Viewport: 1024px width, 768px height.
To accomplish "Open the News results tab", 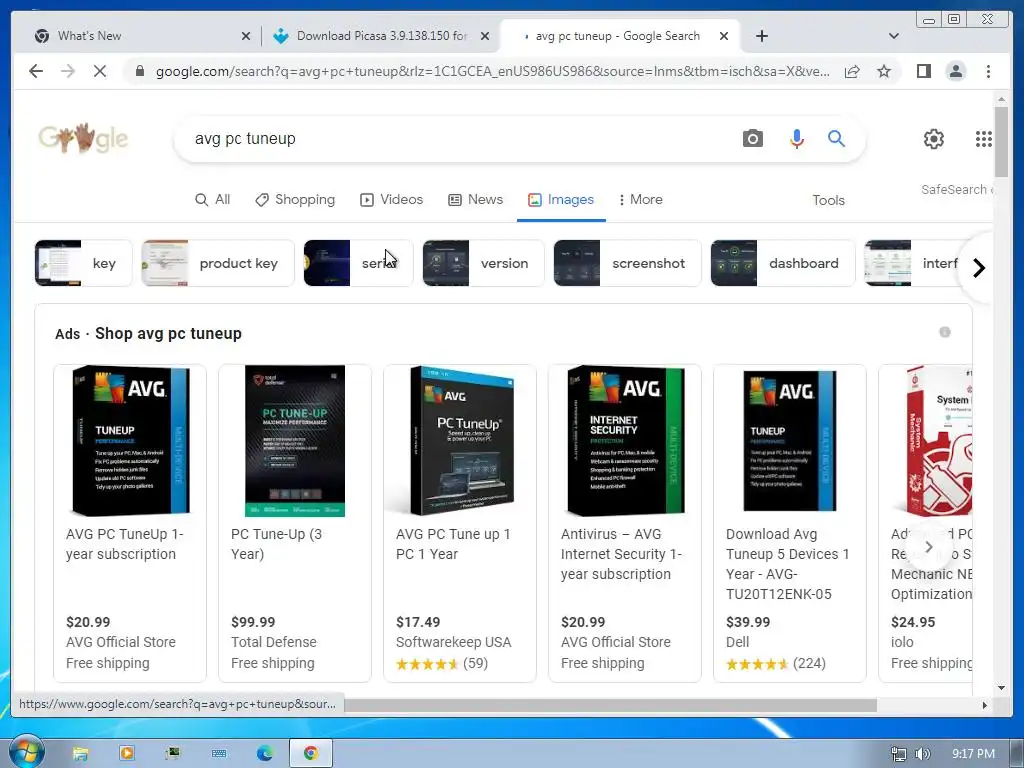I will [475, 200].
